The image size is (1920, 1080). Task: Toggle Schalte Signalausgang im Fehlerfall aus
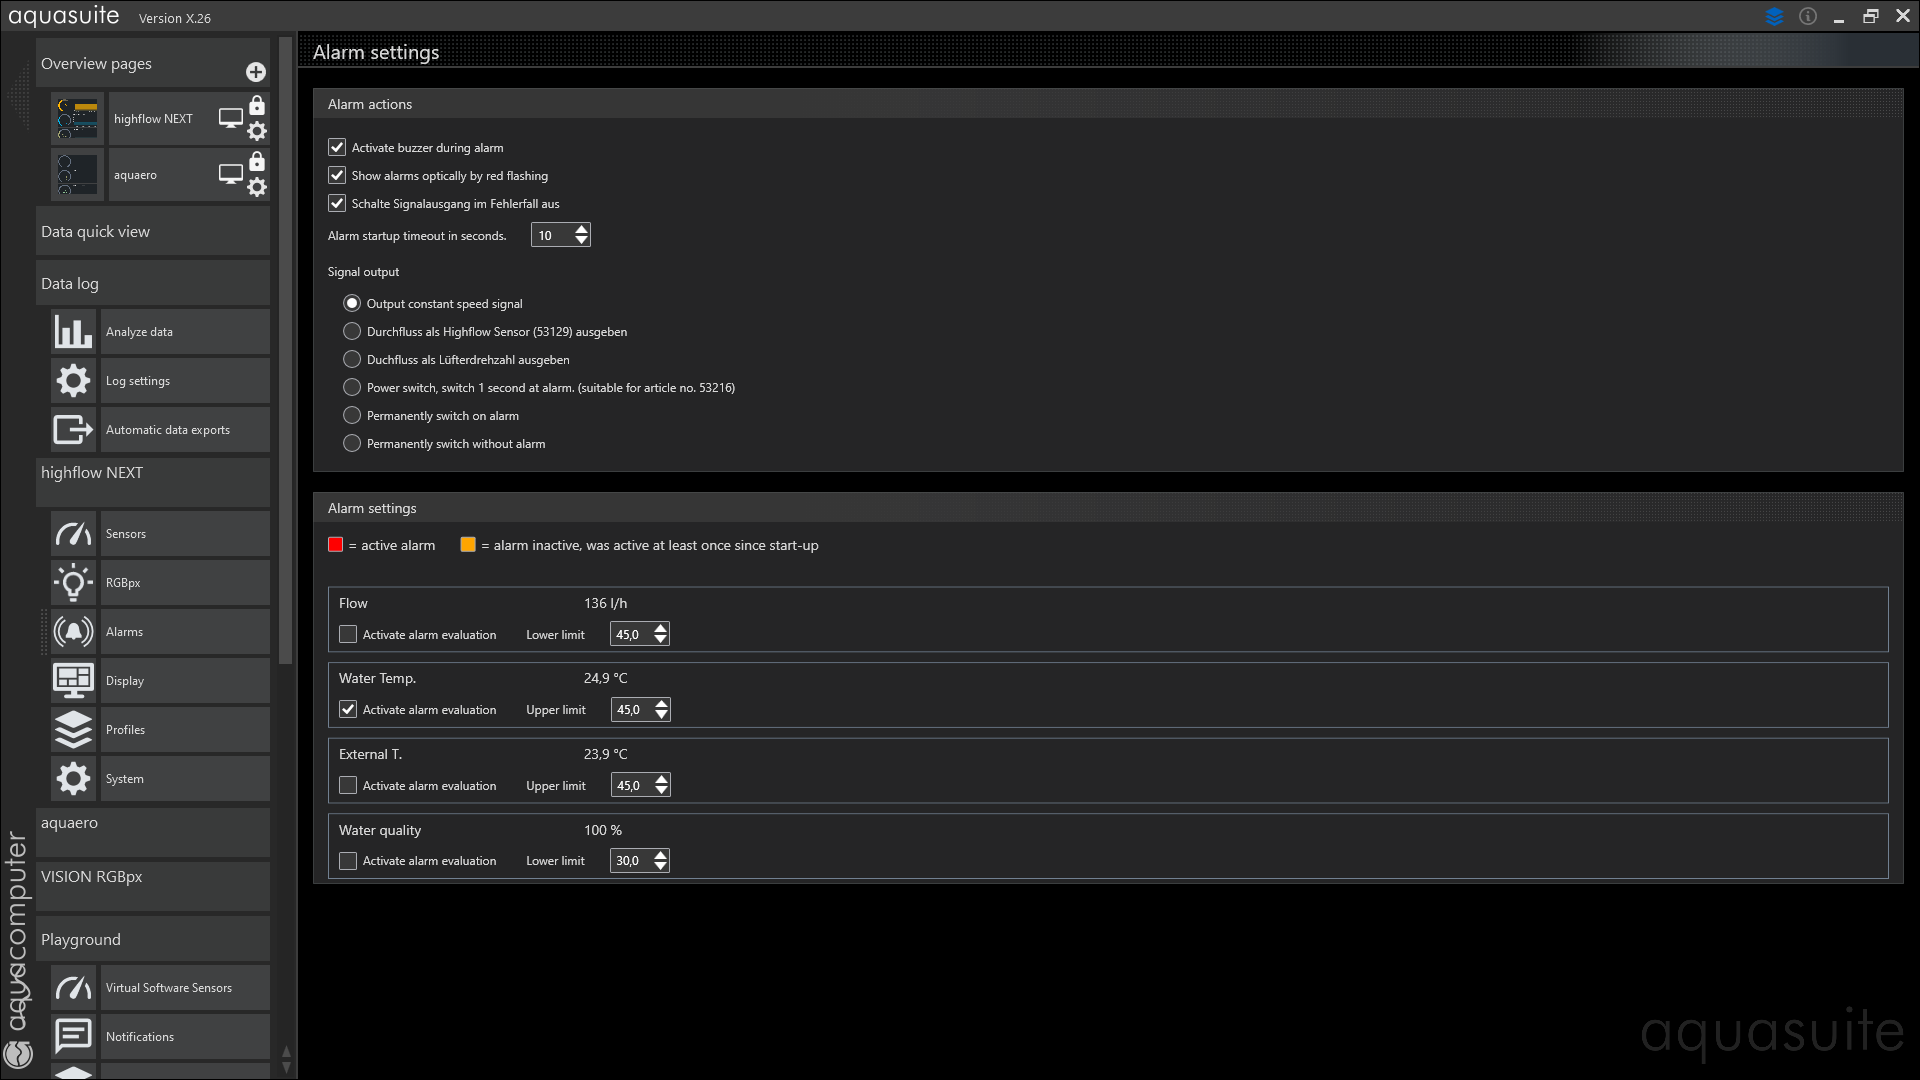point(337,203)
